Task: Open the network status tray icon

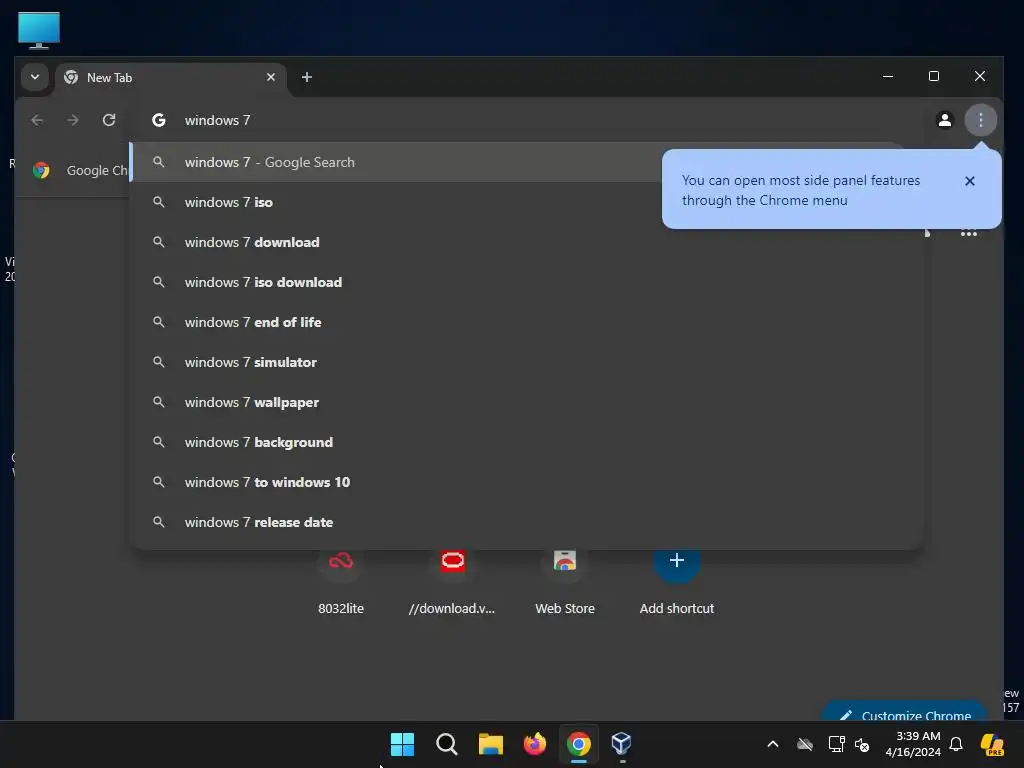Action: click(x=837, y=744)
